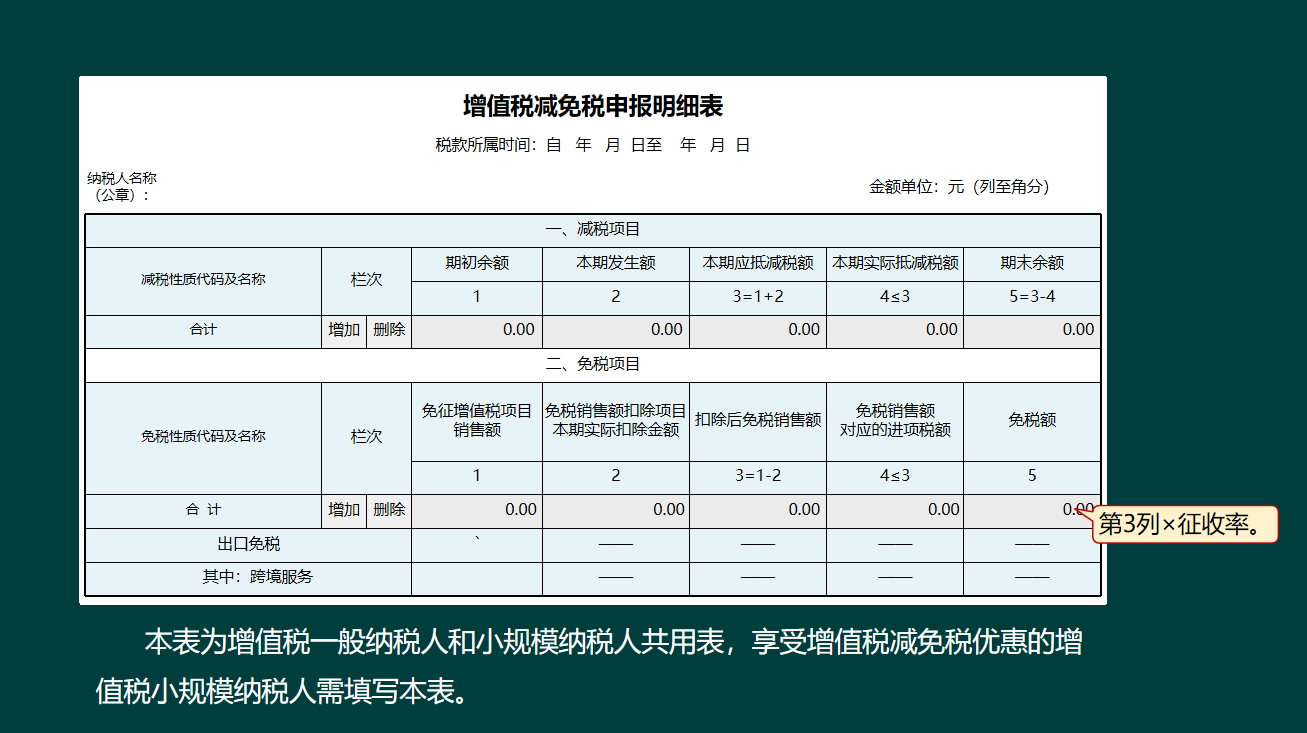Select the 本期发生额 column header
Screen dimensions: 1307x733
[615, 263]
